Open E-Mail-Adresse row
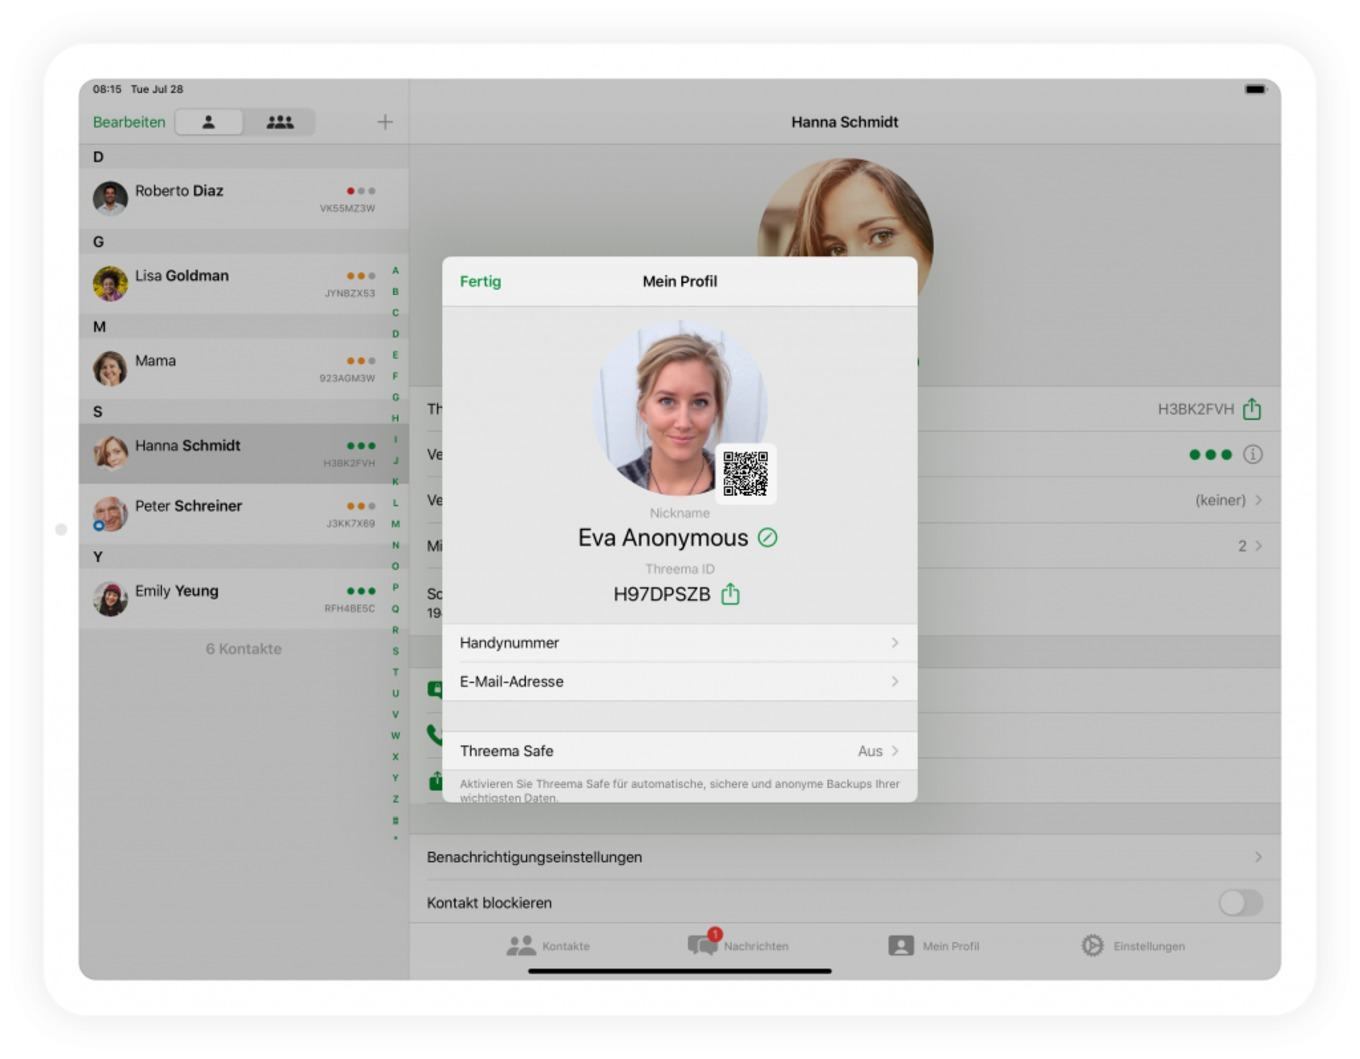This screenshot has height=1059, width=1360. pos(680,681)
